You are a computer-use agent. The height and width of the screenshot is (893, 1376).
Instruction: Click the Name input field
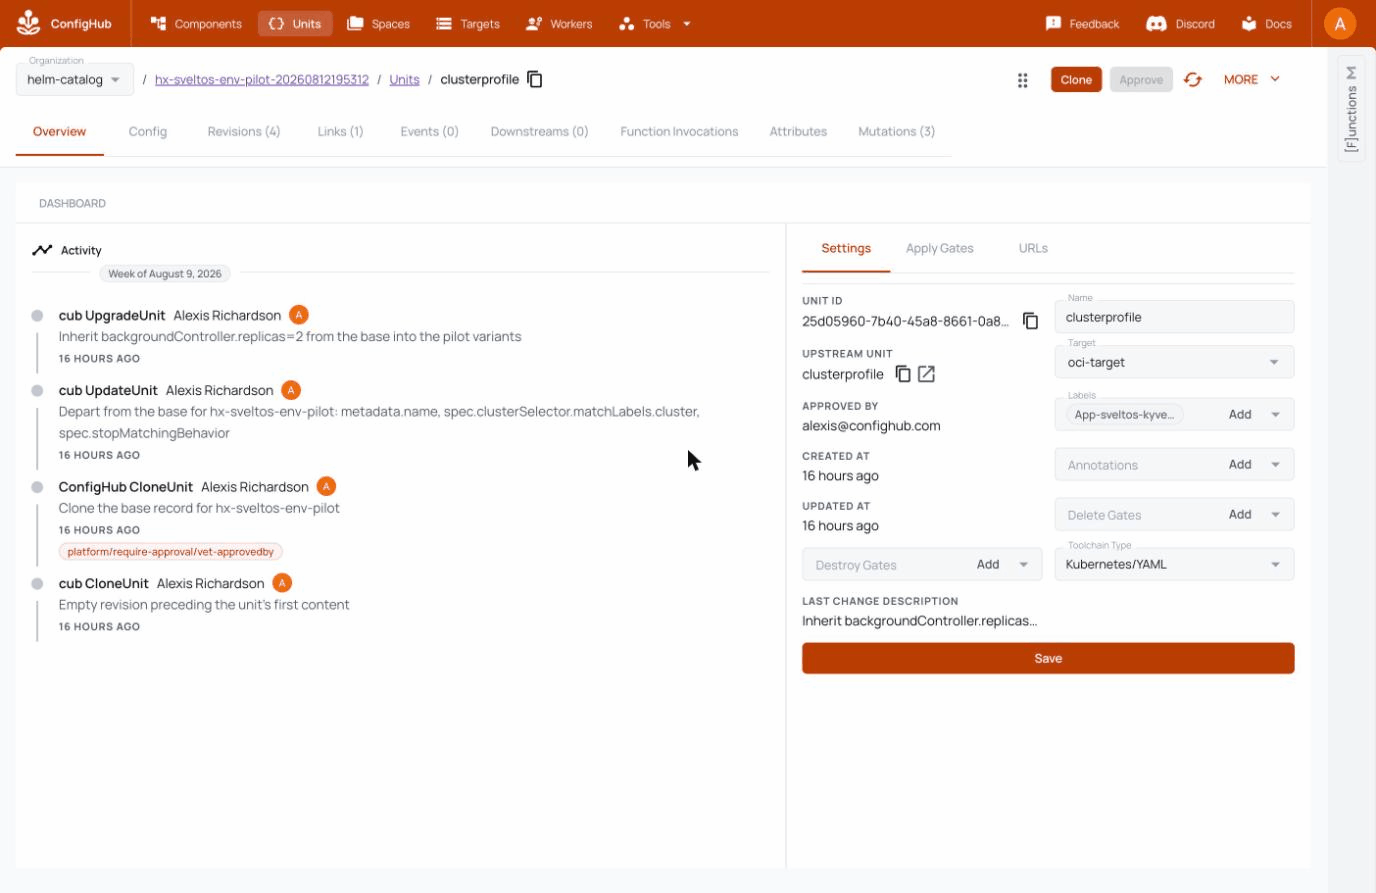[1174, 317]
